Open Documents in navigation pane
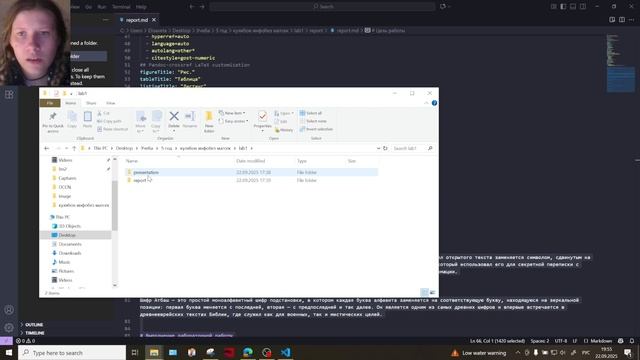 point(69,244)
